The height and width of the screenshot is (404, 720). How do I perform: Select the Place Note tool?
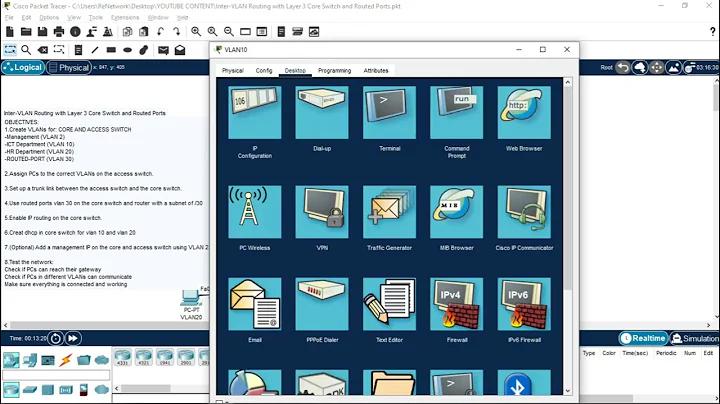(x=78, y=50)
